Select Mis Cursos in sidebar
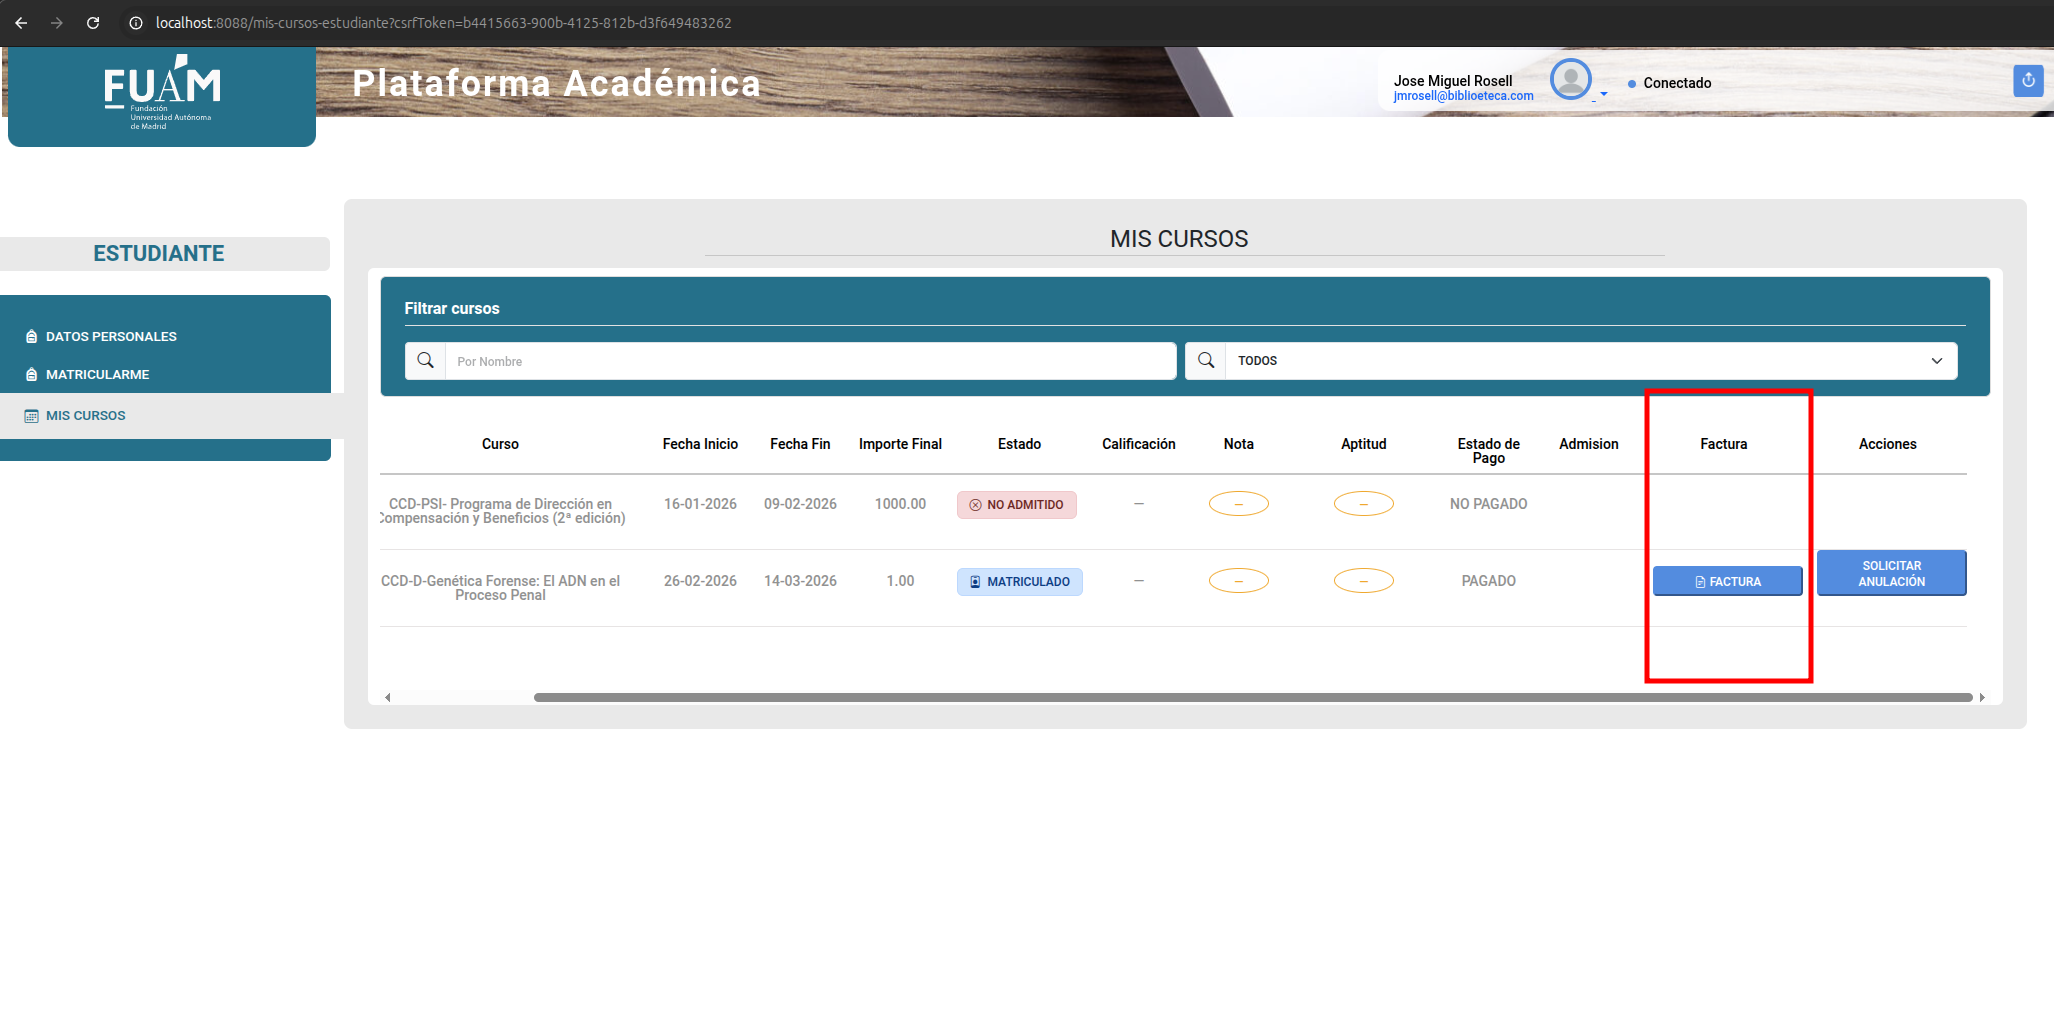The width and height of the screenshot is (2054, 1012). pos(85,416)
